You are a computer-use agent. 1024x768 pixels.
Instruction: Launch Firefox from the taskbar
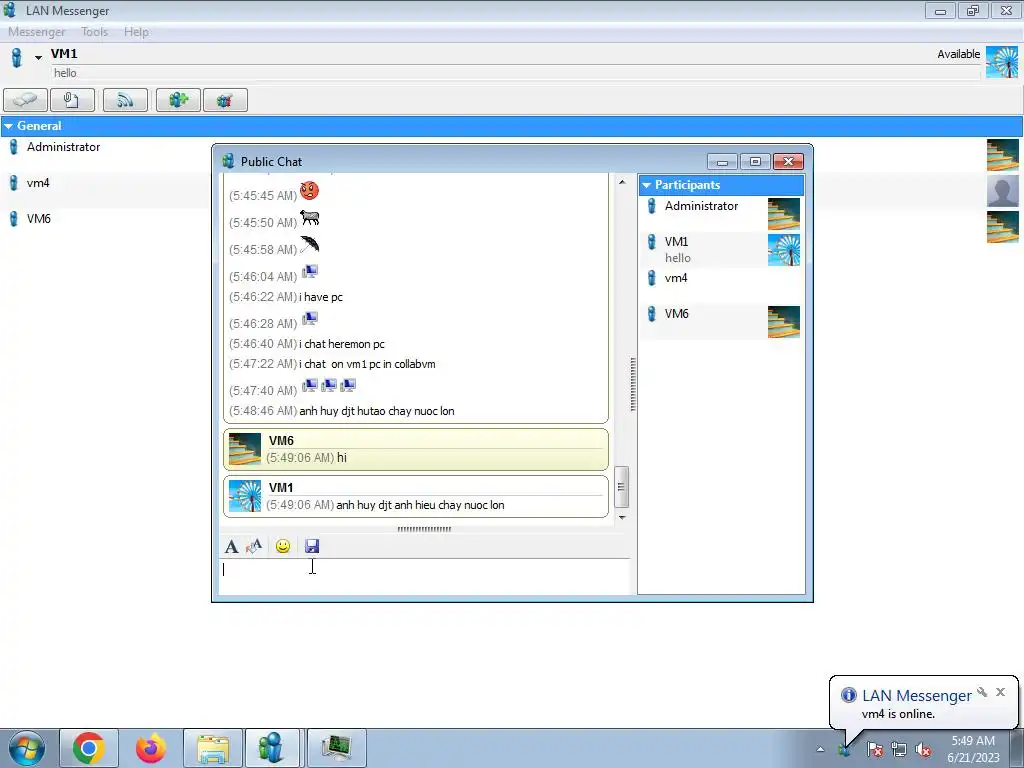151,748
